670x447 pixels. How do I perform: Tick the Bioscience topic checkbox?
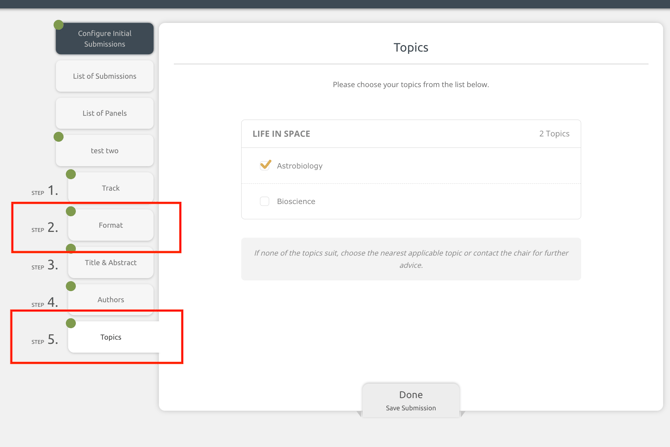265,201
